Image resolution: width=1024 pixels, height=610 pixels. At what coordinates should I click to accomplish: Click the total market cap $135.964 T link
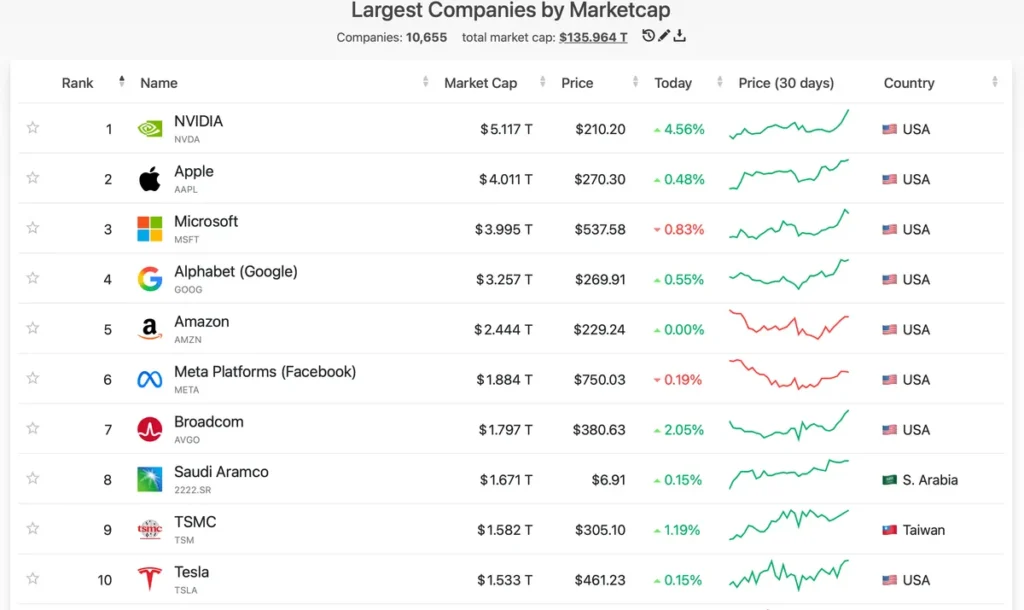593,37
